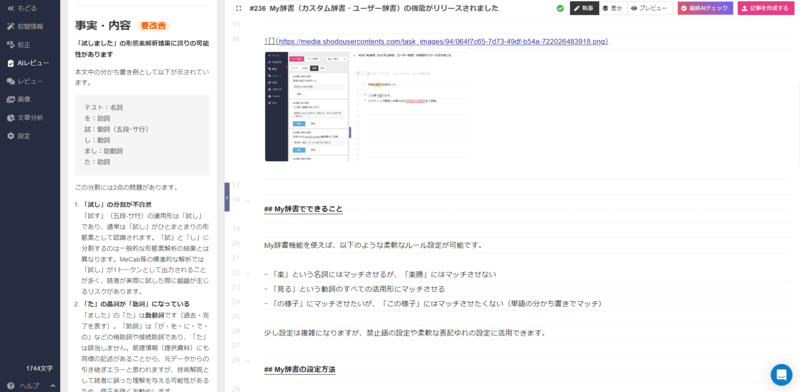Image resolution: width=800 pixels, height=392 pixels.
Task: Click line '少し設定は複雑になりますが…'
Action: point(405,333)
